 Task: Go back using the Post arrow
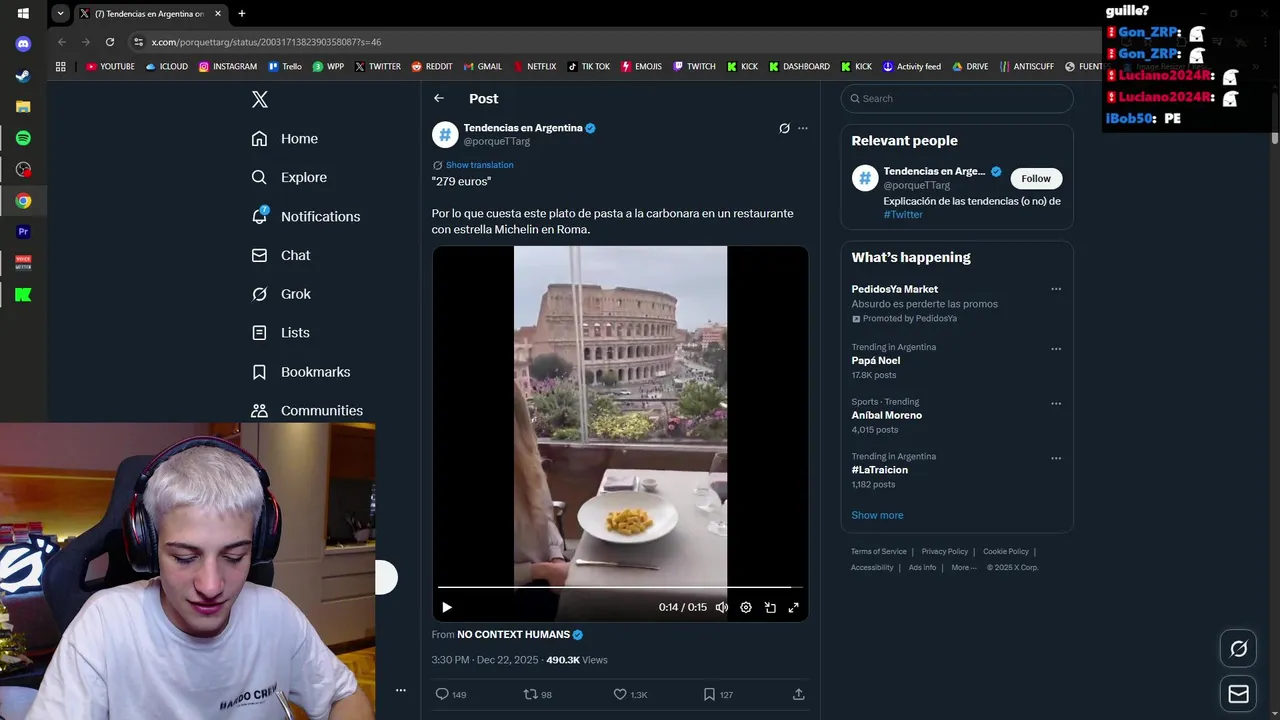pos(439,98)
